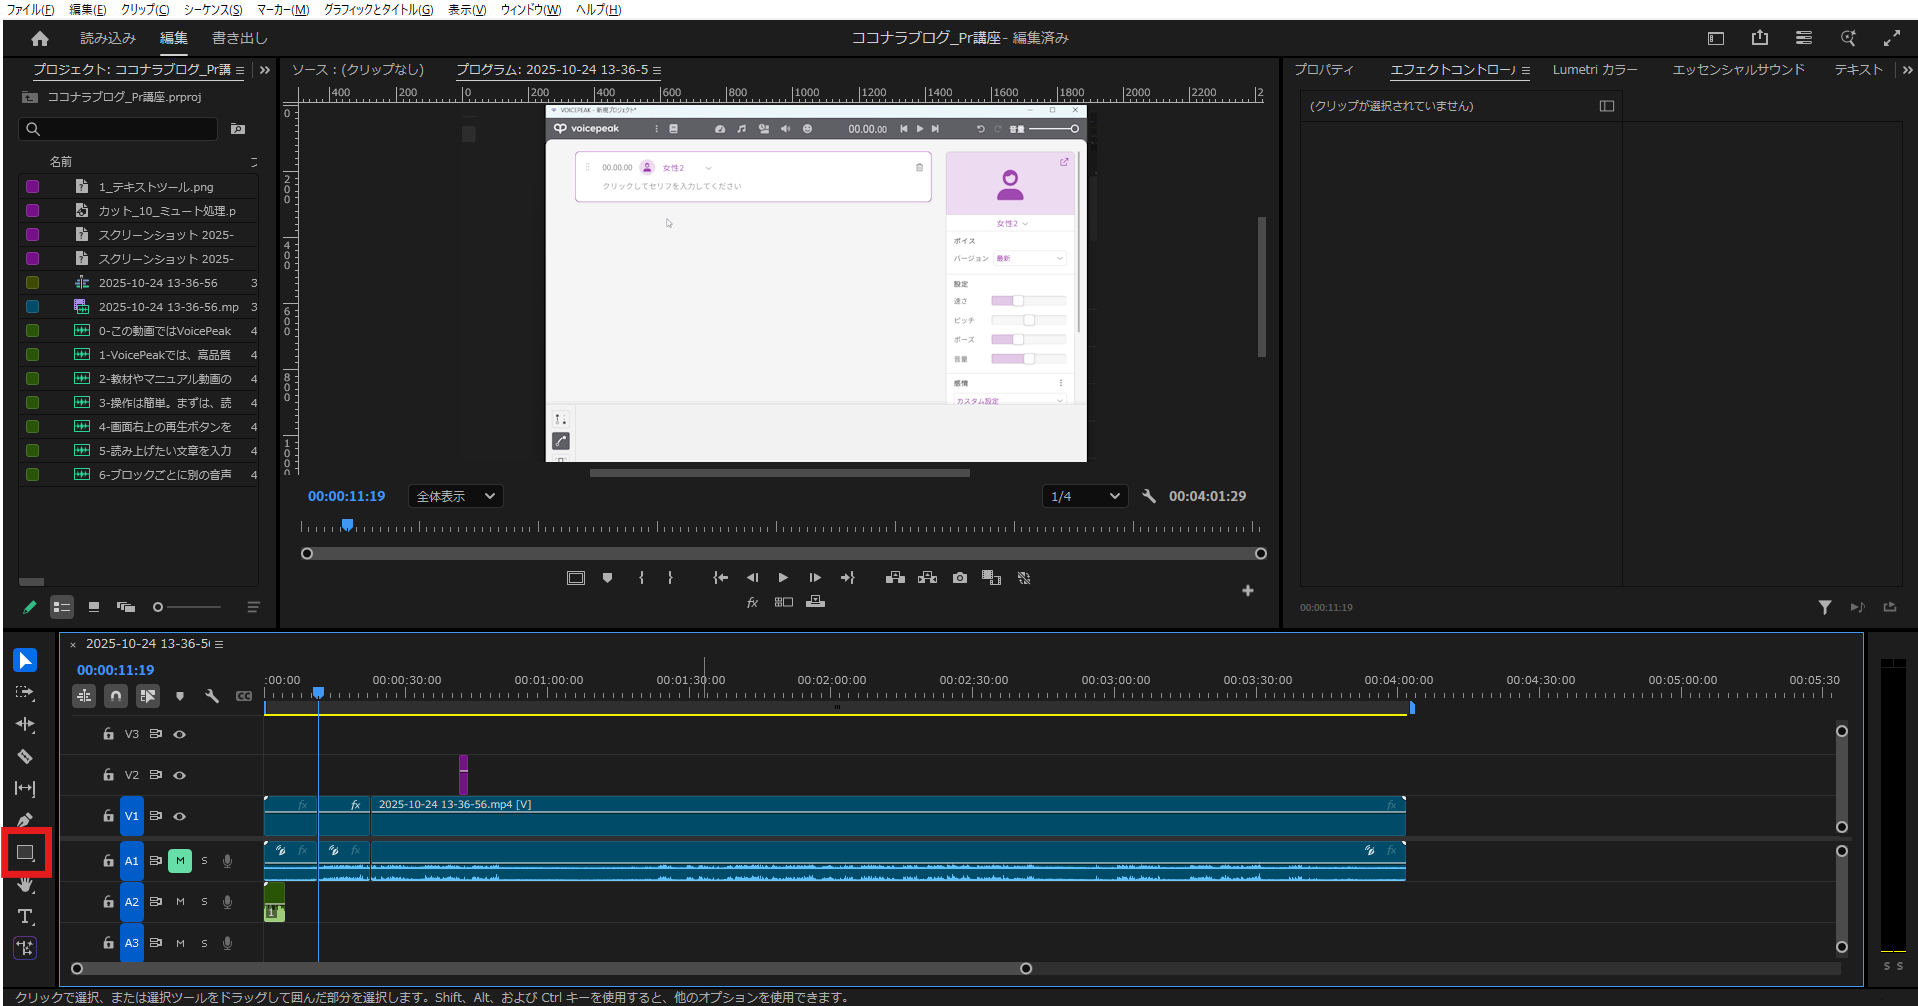This screenshot has height=1006, width=1918.
Task: Select the Razor tool in timeline toolbox
Action: point(25,757)
